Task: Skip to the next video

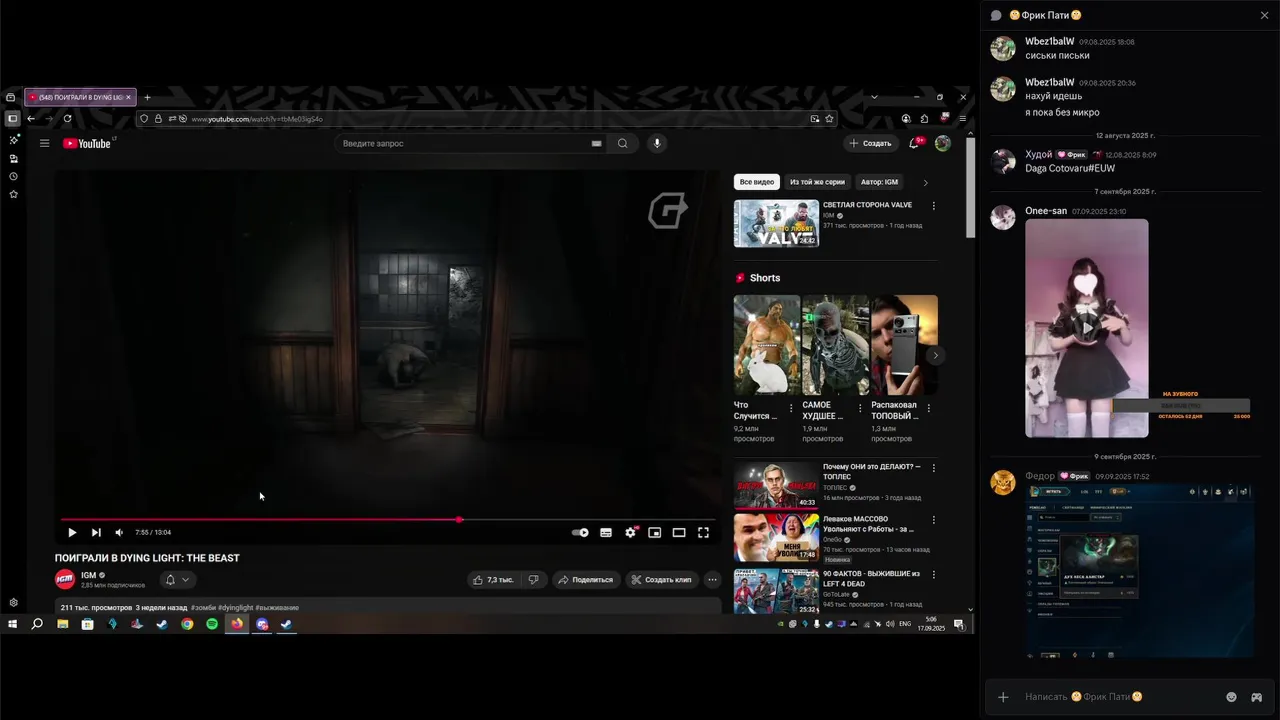Action: click(x=96, y=533)
